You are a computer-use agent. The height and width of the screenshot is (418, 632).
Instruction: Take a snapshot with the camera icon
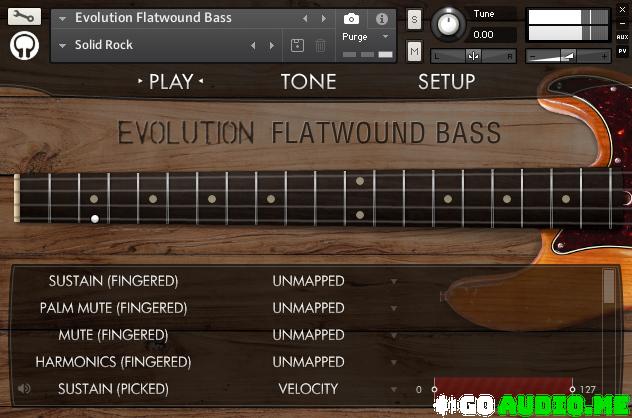click(x=351, y=19)
